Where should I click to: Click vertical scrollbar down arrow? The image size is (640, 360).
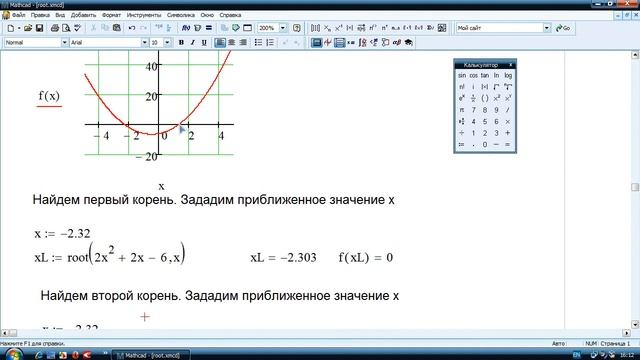point(635,324)
